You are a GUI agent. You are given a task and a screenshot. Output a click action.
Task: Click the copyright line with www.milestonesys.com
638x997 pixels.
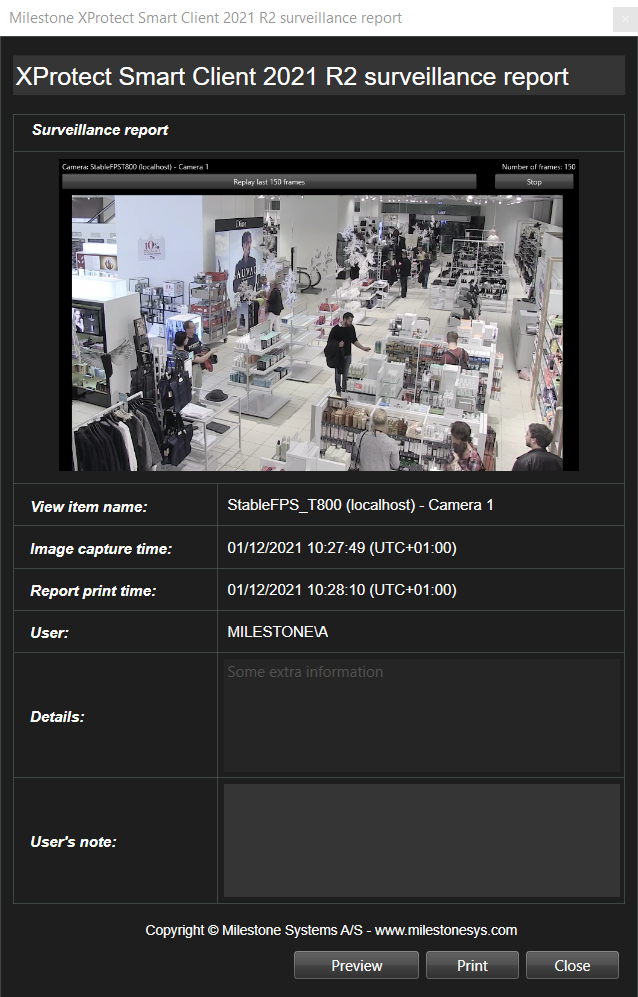pos(331,930)
